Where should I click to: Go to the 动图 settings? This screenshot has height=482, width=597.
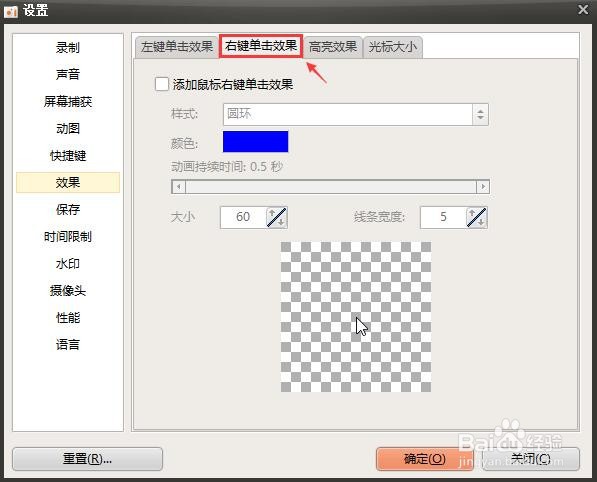(68, 129)
